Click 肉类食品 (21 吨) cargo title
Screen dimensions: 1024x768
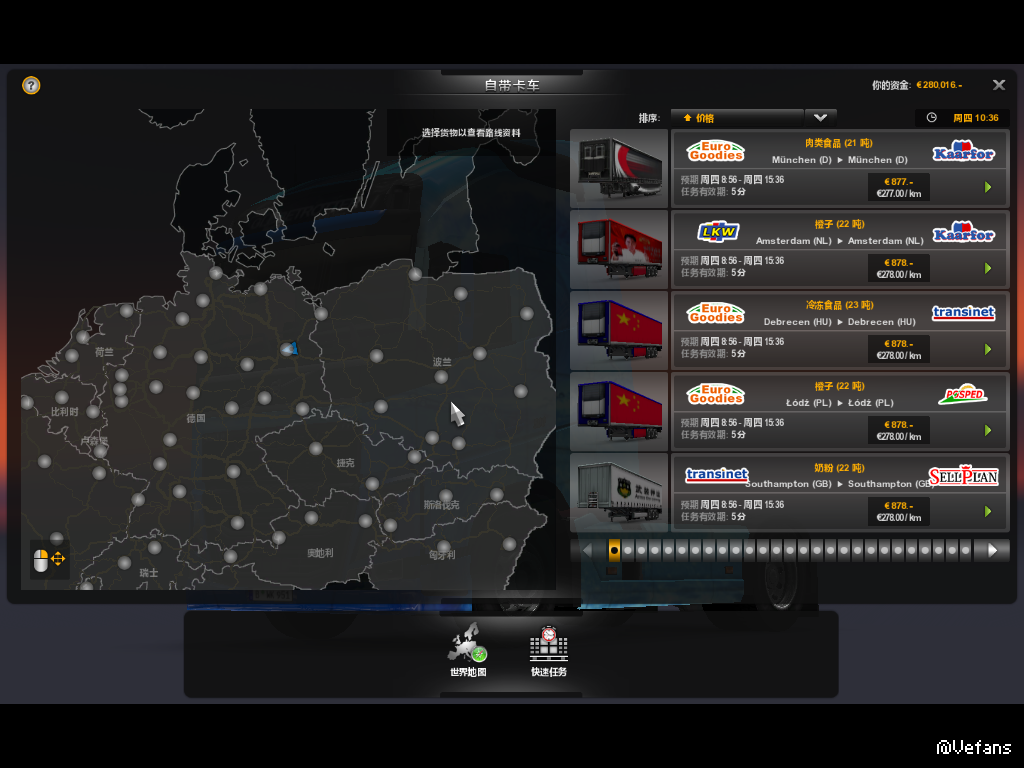pos(839,143)
